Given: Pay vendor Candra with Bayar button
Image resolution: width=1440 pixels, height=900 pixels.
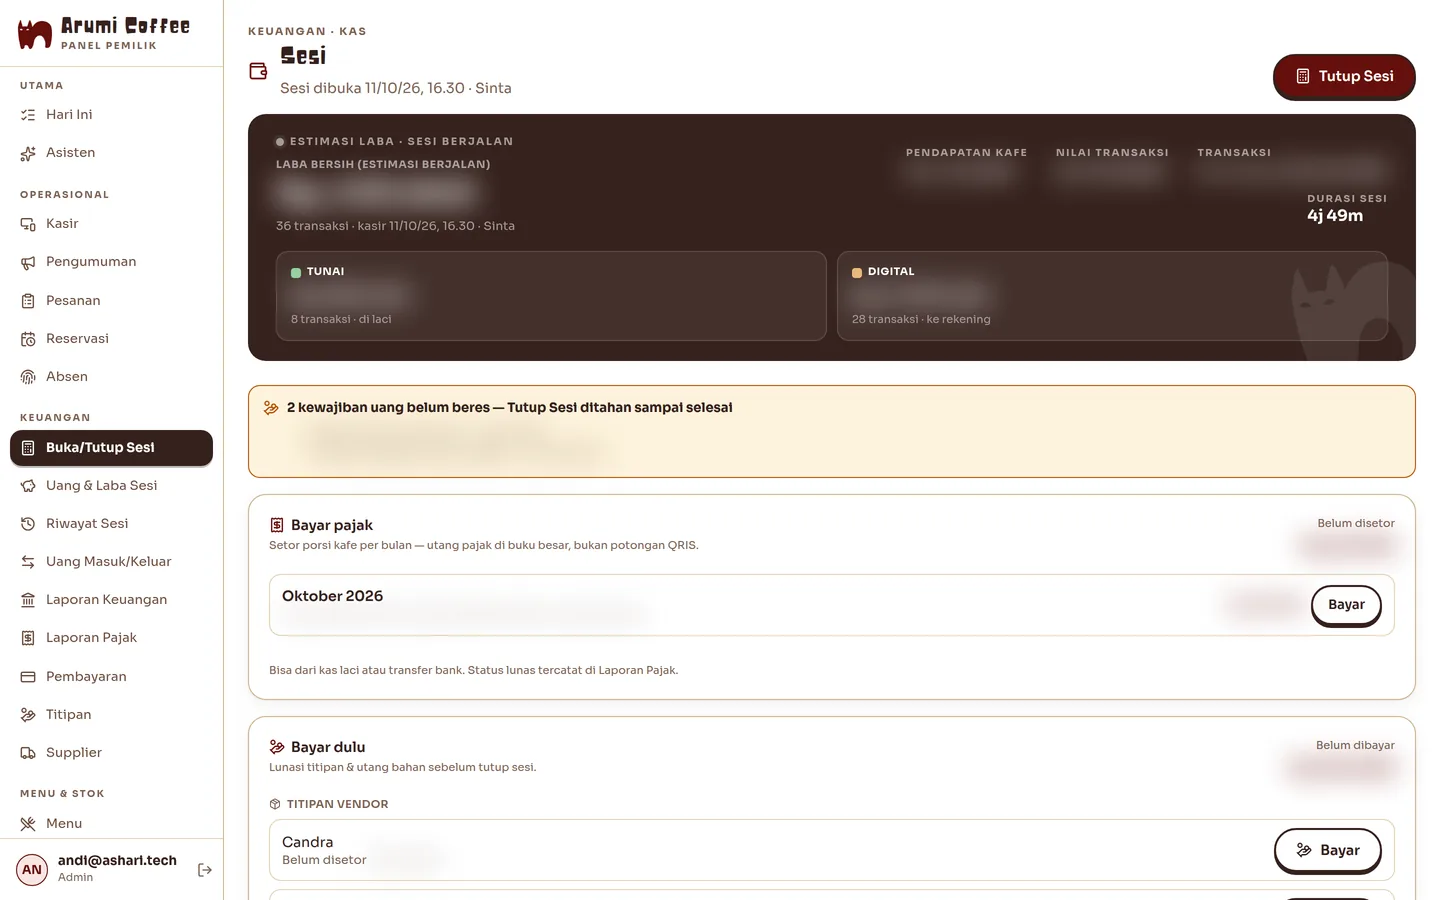Looking at the screenshot, I should tap(1328, 850).
